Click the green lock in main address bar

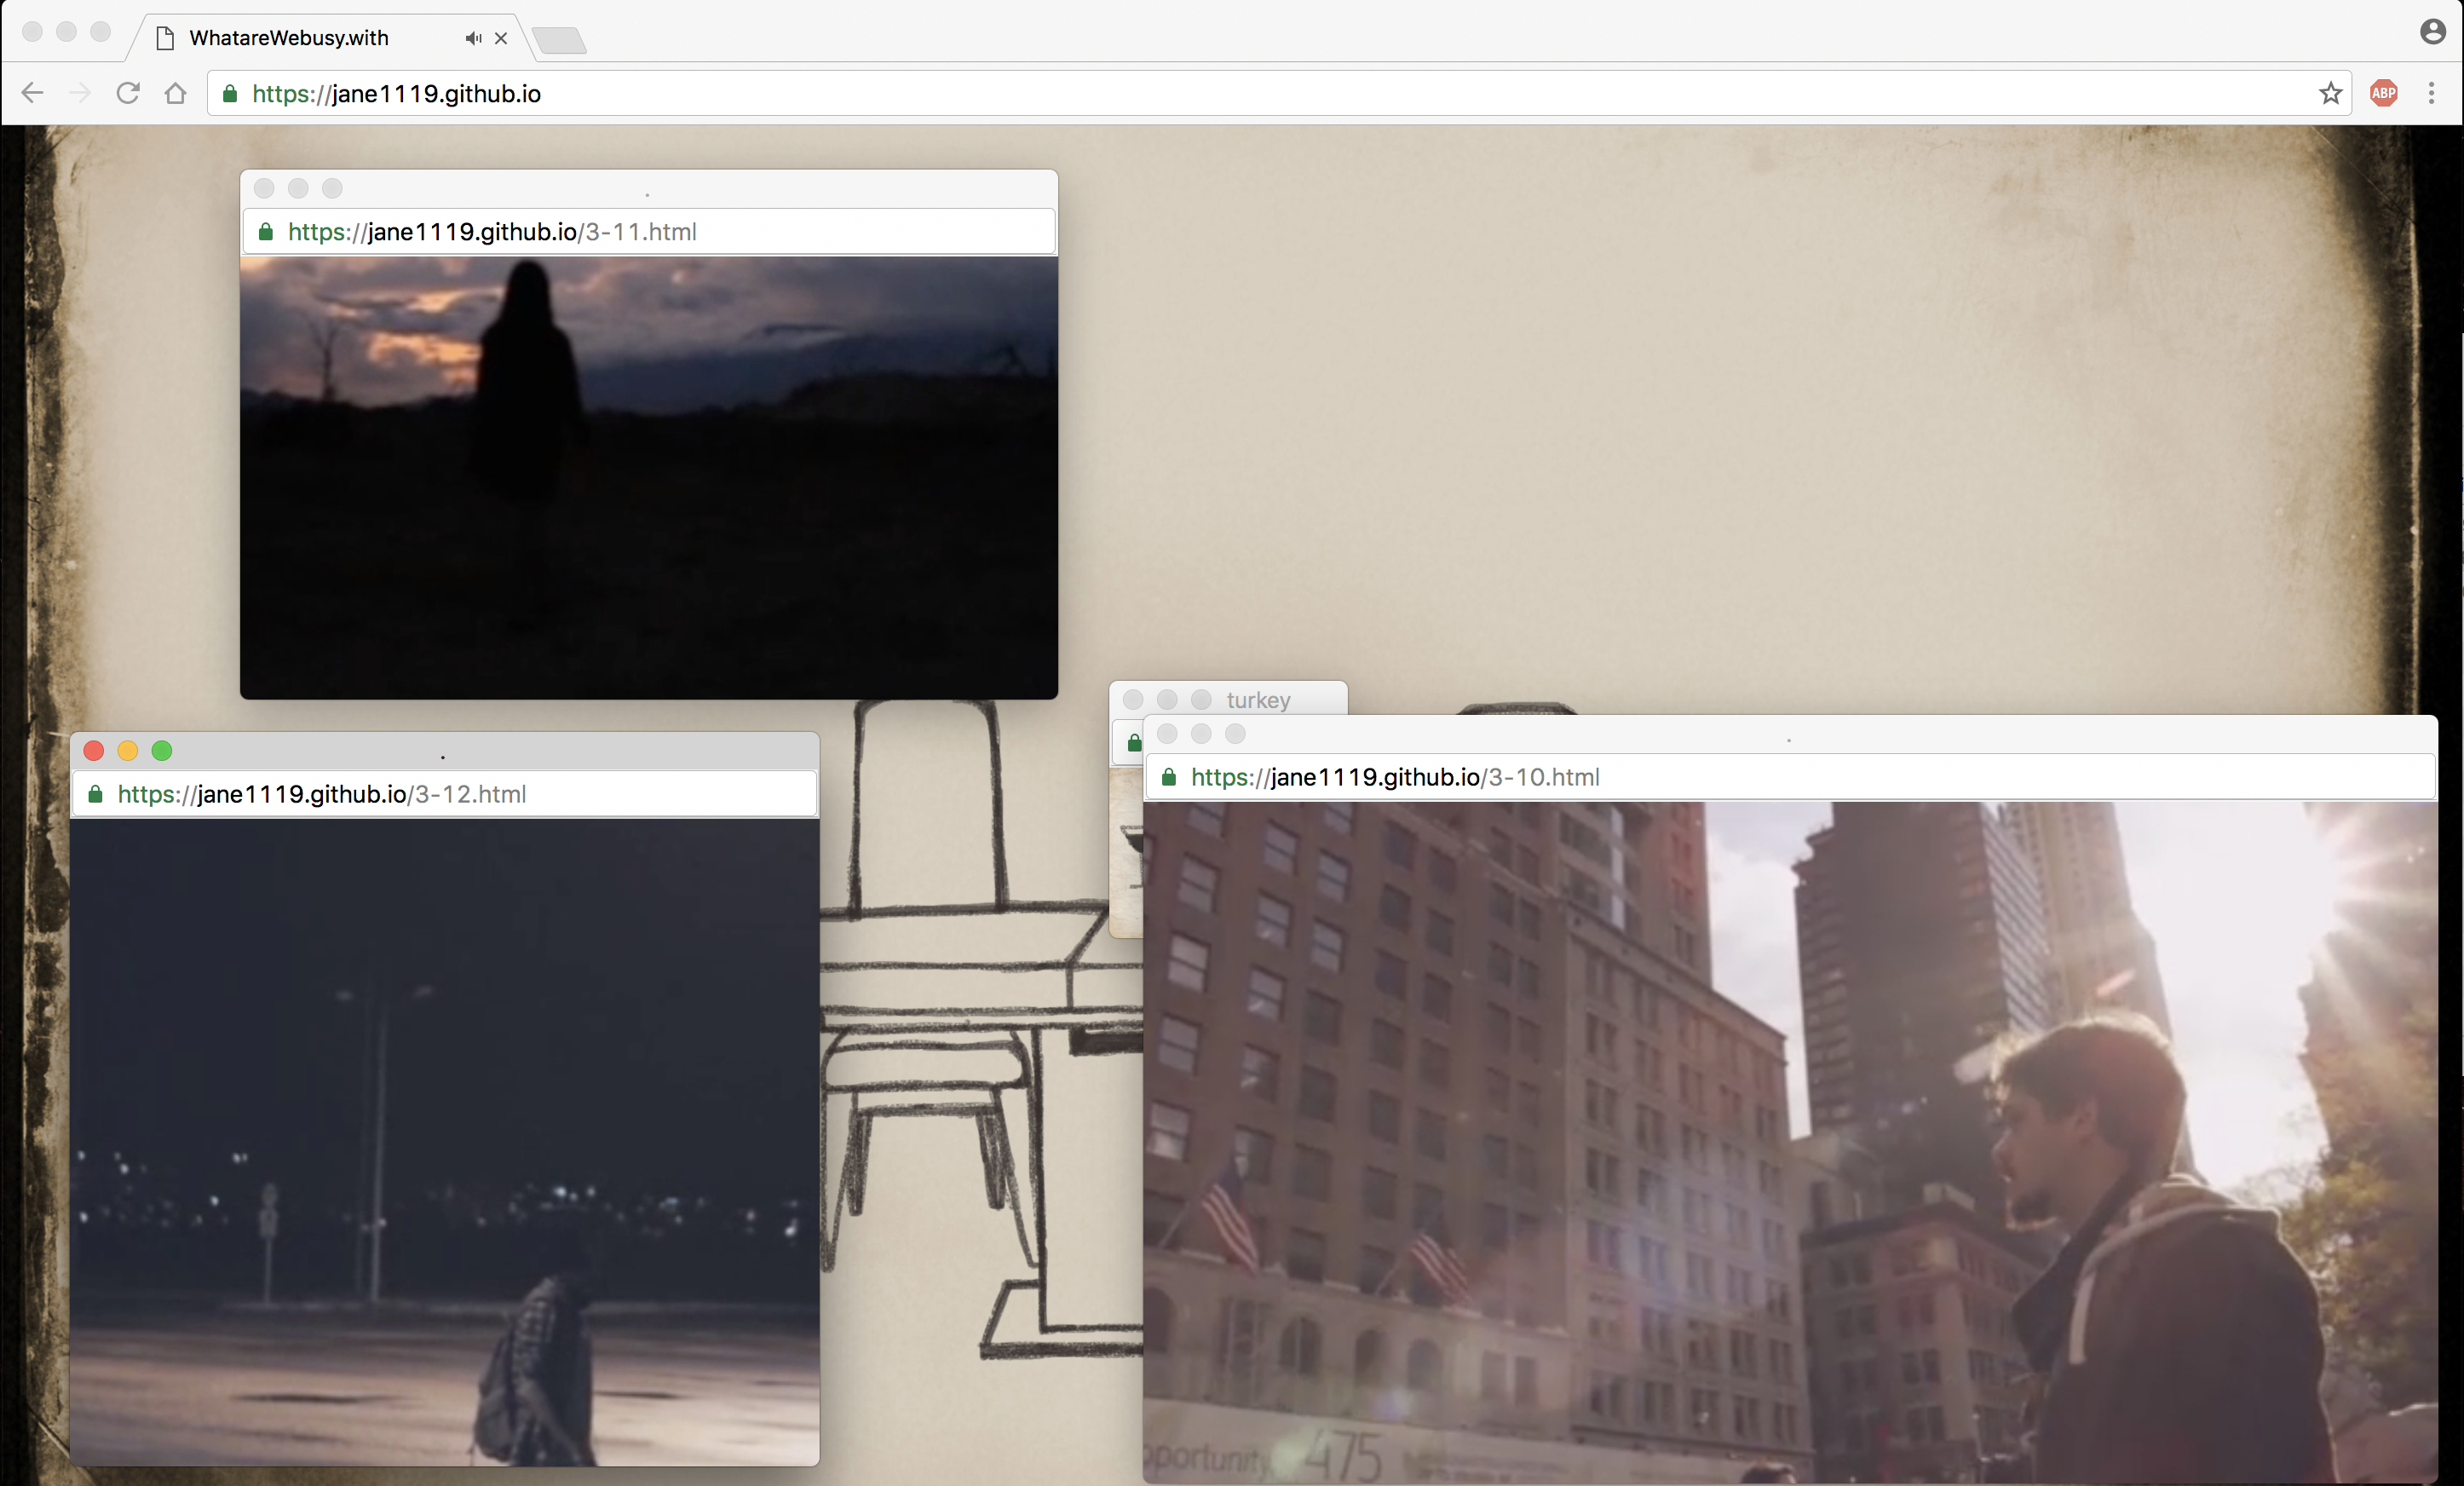[230, 93]
